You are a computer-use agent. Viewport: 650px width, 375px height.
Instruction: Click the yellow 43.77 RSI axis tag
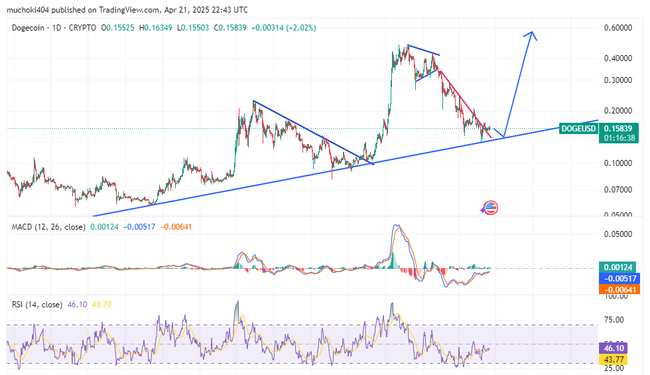click(x=613, y=359)
